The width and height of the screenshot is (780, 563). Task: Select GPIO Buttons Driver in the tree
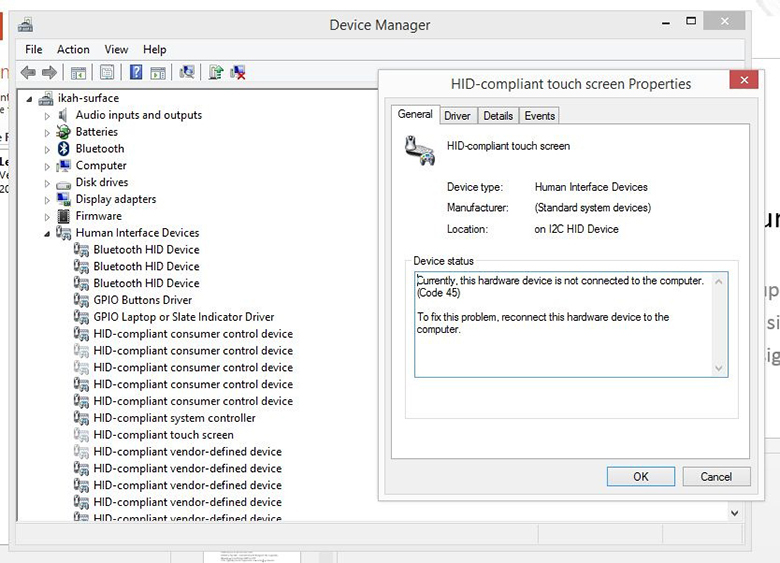pos(142,300)
